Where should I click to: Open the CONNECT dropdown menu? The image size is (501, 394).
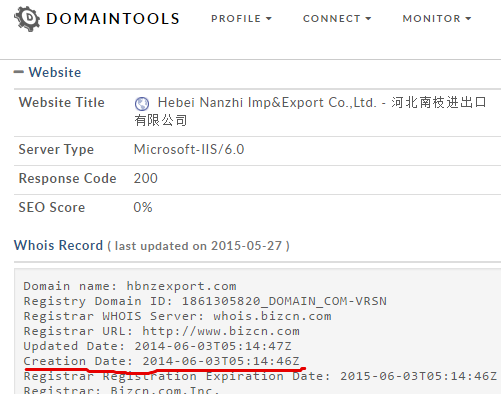pyautogui.click(x=337, y=19)
